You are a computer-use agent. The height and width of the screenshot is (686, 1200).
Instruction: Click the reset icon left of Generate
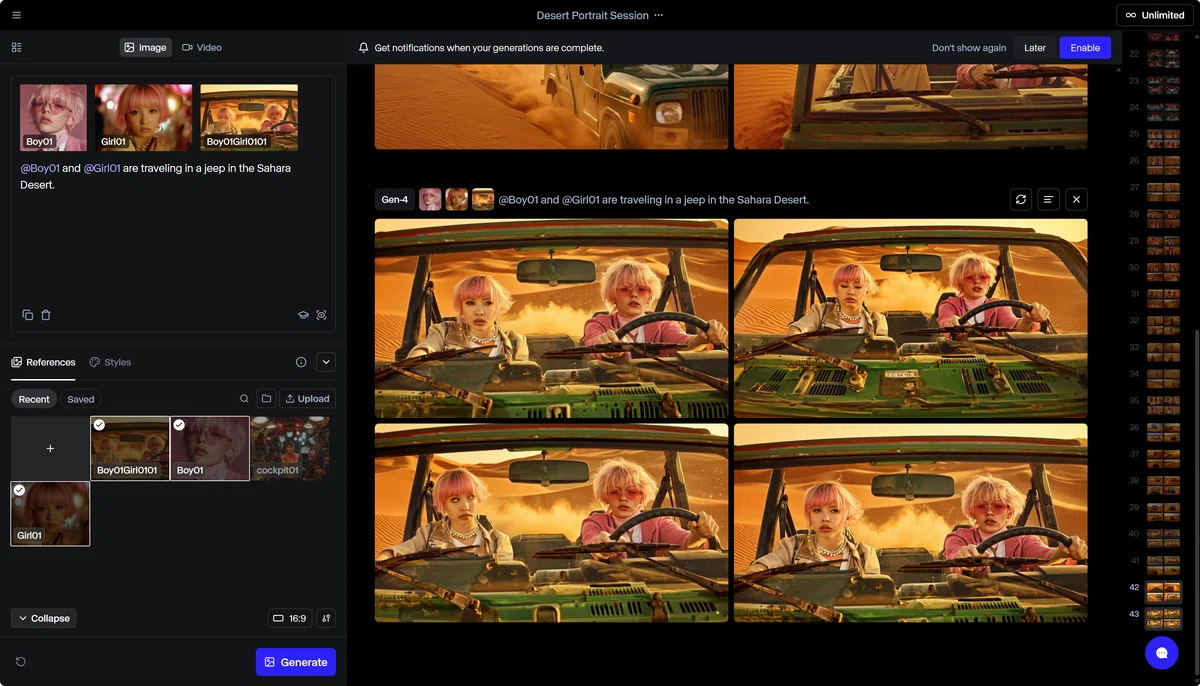pyautogui.click(x=21, y=662)
